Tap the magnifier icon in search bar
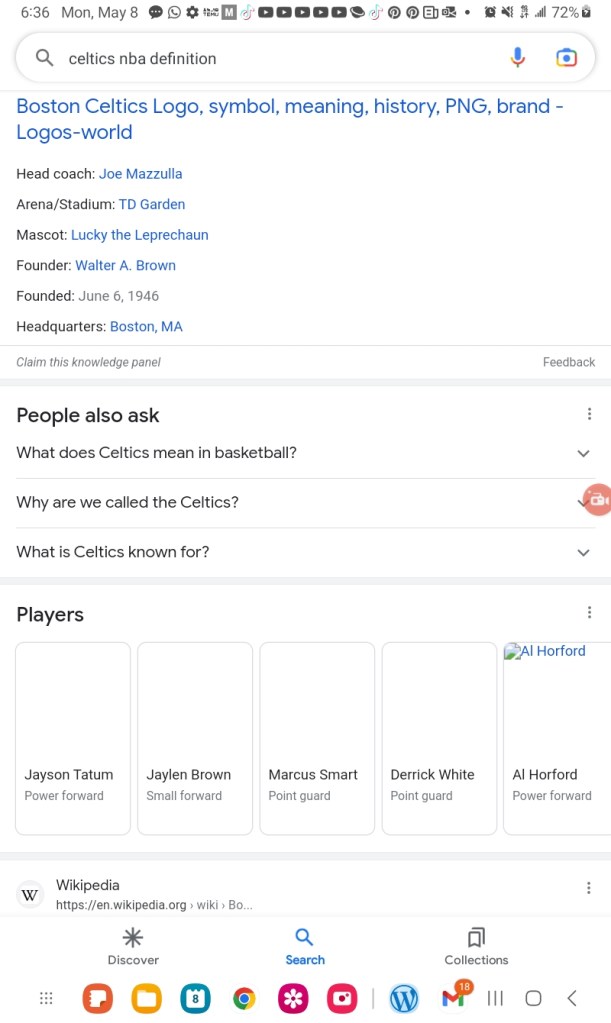The width and height of the screenshot is (611, 1023). (x=44, y=58)
